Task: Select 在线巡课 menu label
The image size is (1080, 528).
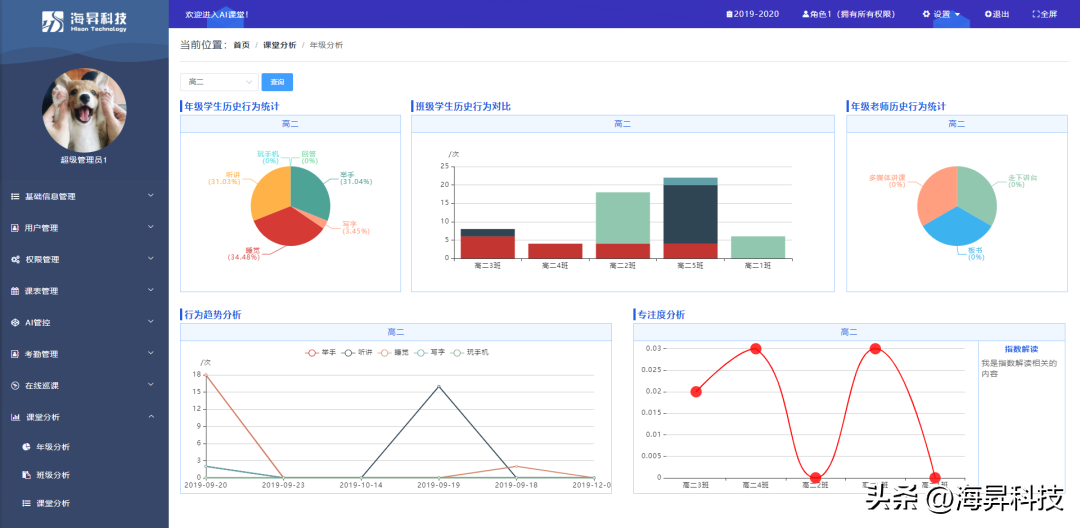Action: click(x=42, y=386)
